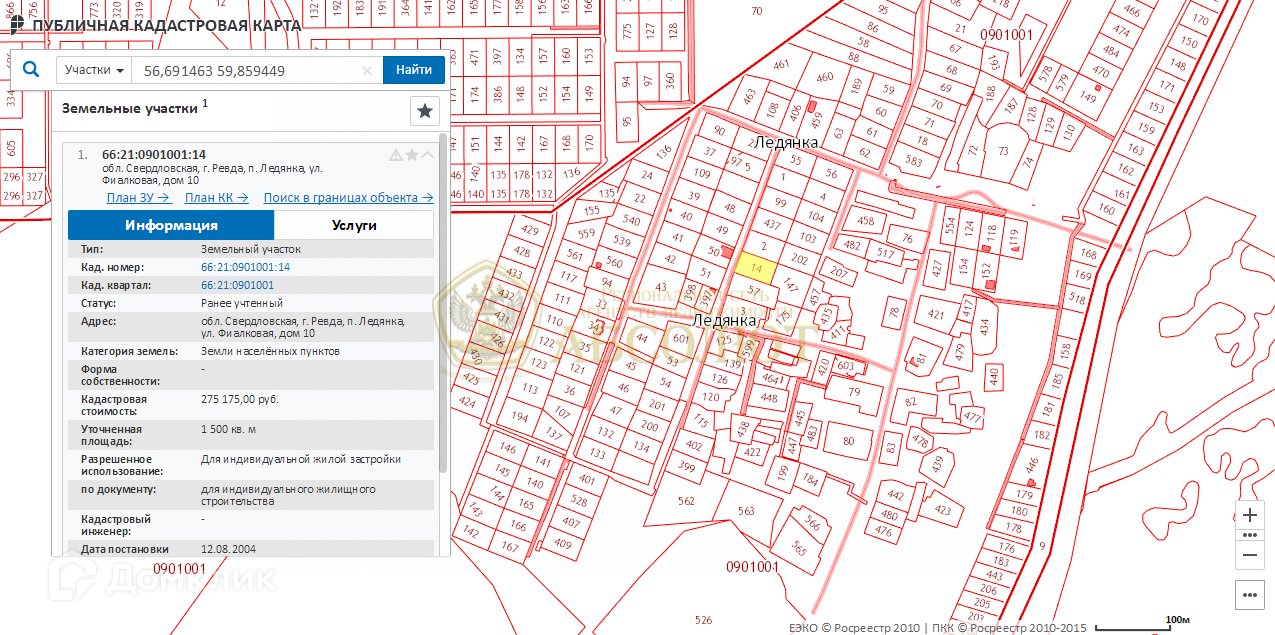This screenshot has width=1275, height=635.
Task: Open the План ЗУ link
Action: (x=139, y=198)
